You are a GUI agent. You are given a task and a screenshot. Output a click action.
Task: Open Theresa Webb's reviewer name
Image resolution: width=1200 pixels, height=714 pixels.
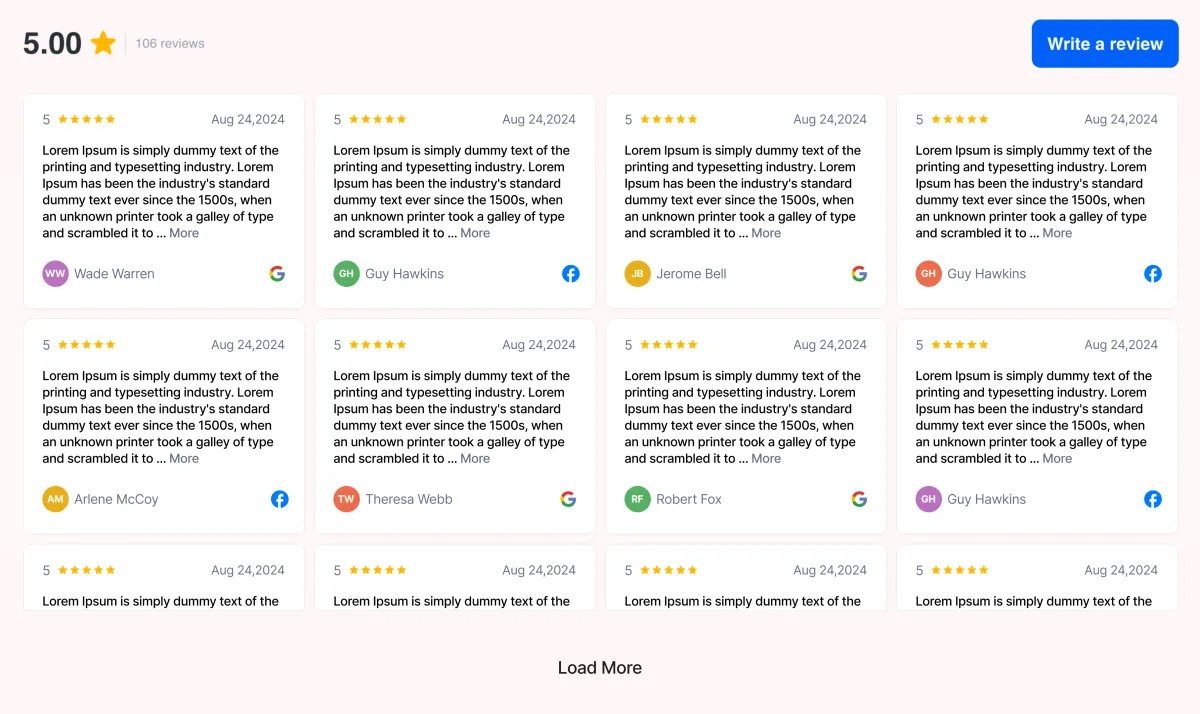click(x=409, y=499)
